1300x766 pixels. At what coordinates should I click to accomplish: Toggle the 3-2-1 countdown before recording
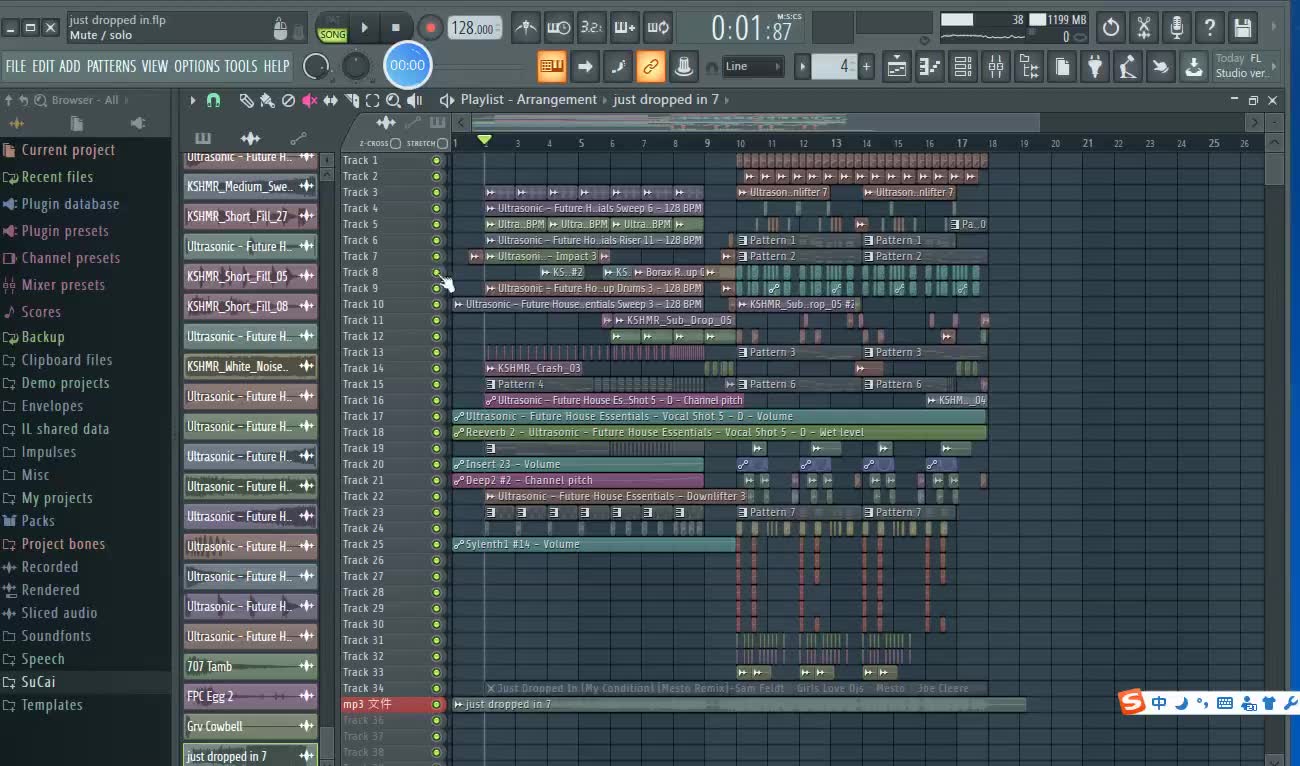(x=592, y=28)
